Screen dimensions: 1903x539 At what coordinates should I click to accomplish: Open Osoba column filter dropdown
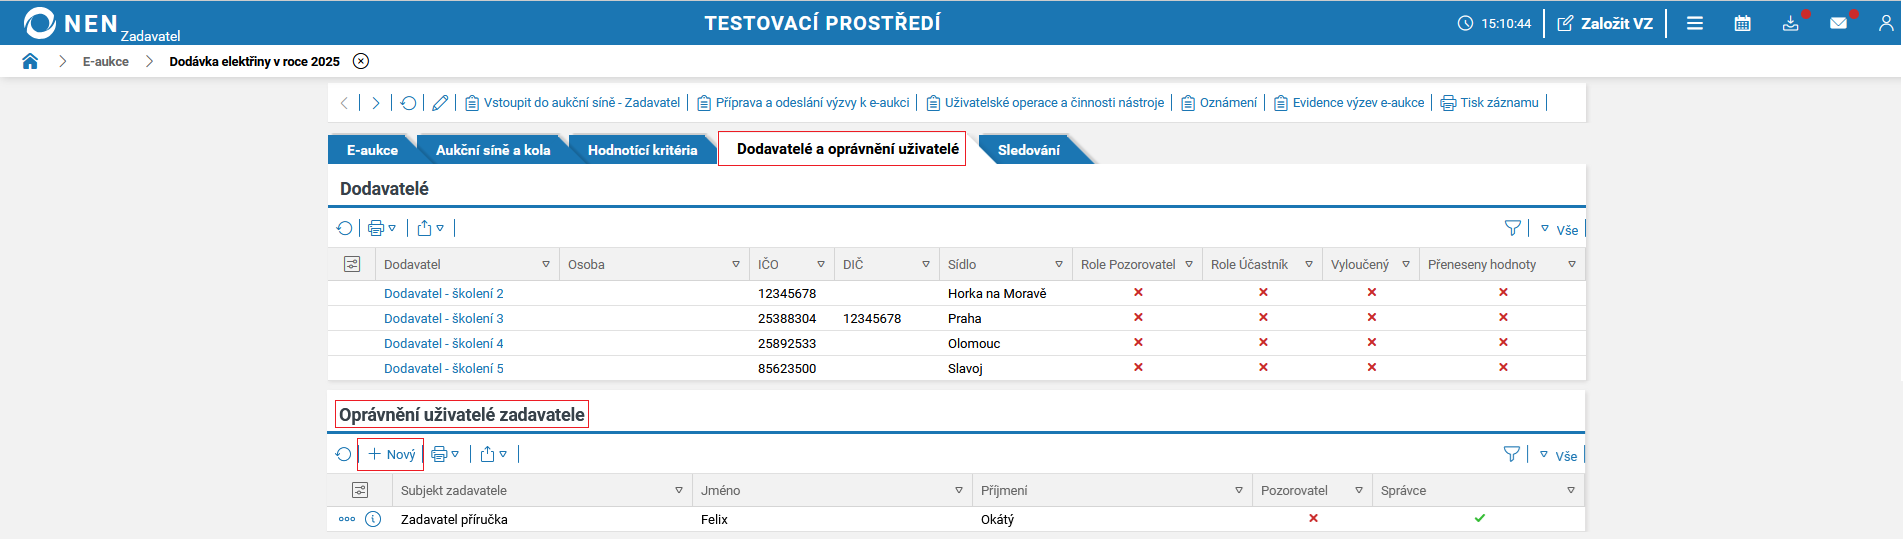[x=736, y=265]
